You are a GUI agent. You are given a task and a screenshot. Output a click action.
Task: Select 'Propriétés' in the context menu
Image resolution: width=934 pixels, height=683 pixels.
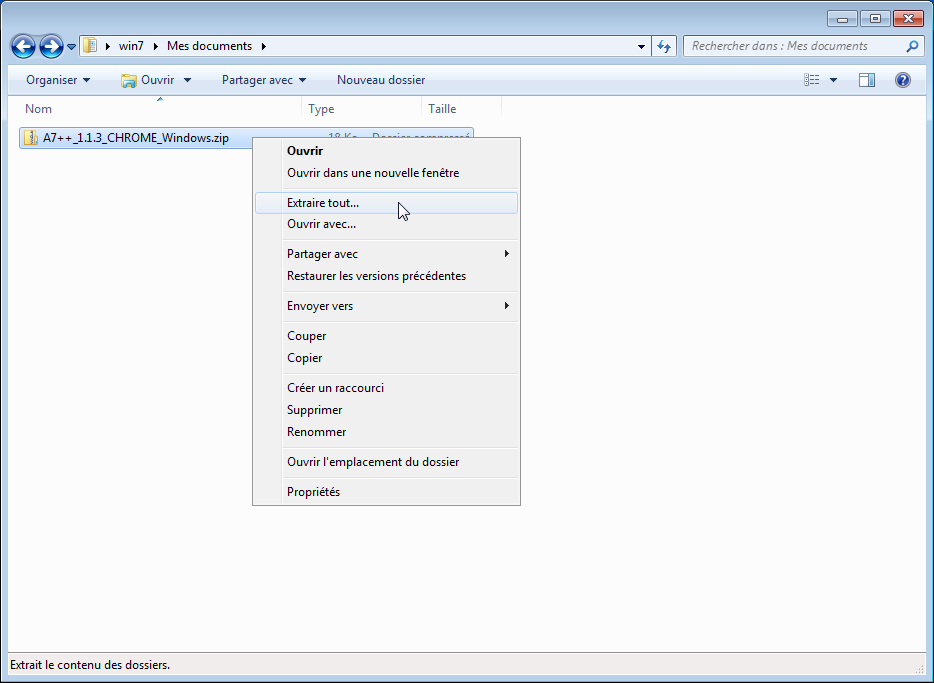[x=313, y=492]
